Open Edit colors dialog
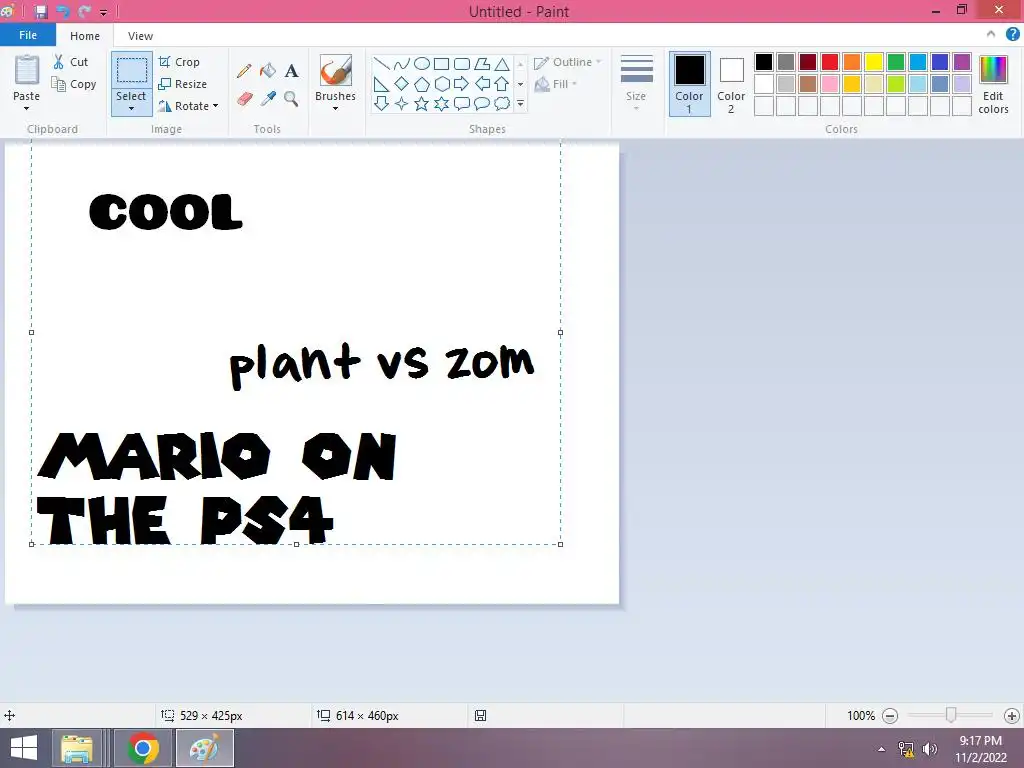 [x=993, y=84]
